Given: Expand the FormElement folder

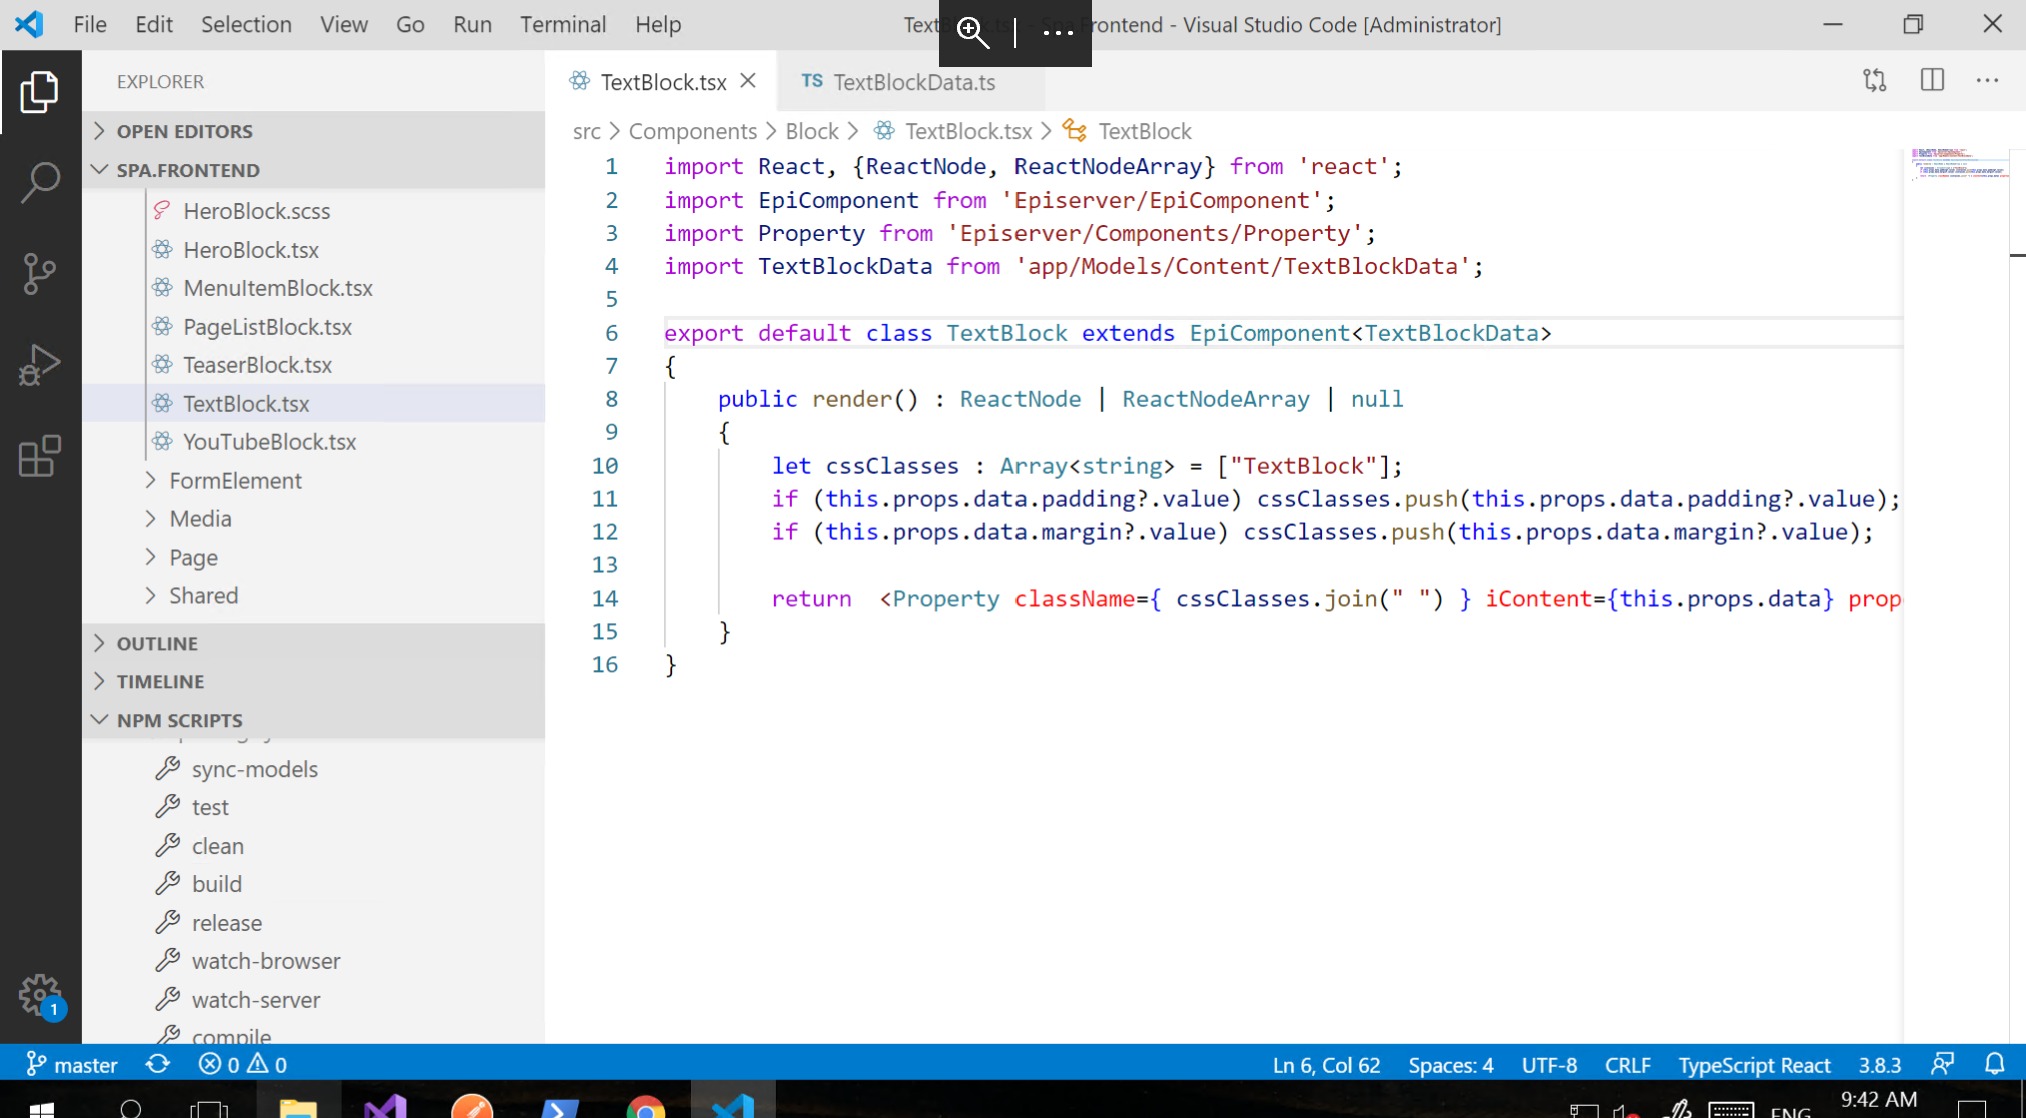Looking at the screenshot, I should (235, 481).
